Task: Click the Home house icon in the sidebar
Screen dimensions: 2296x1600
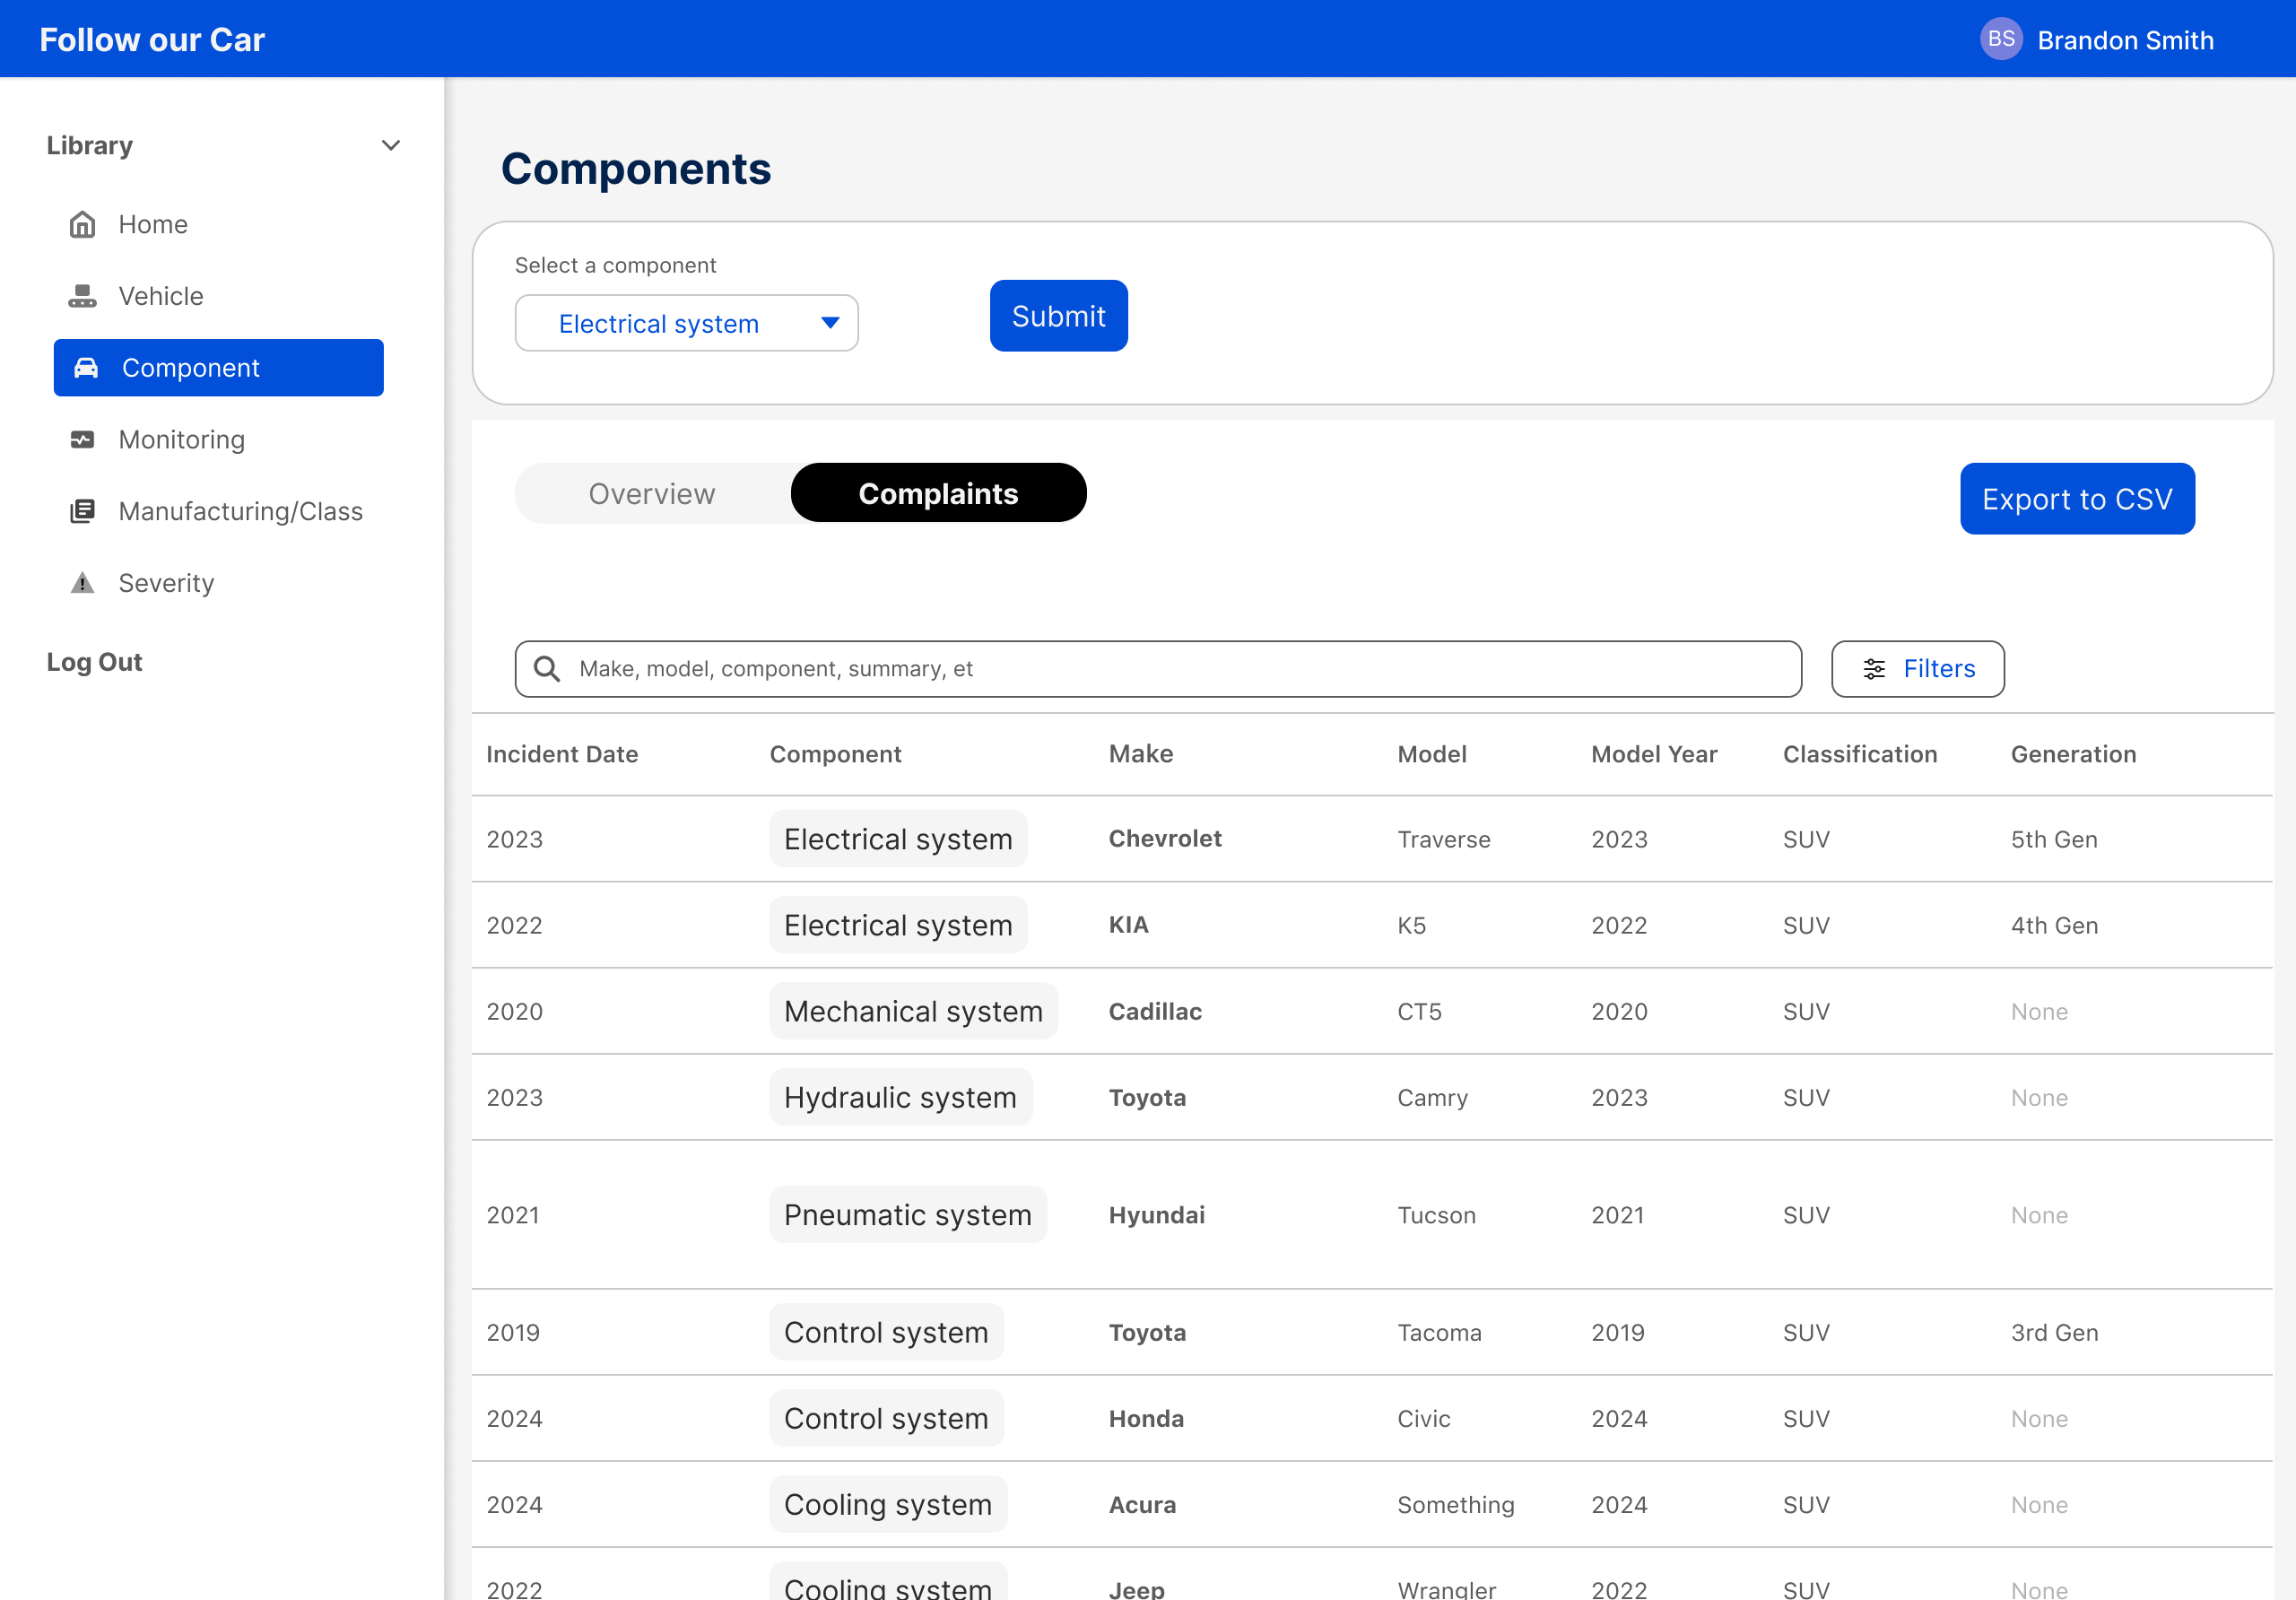Action: (x=82, y=224)
